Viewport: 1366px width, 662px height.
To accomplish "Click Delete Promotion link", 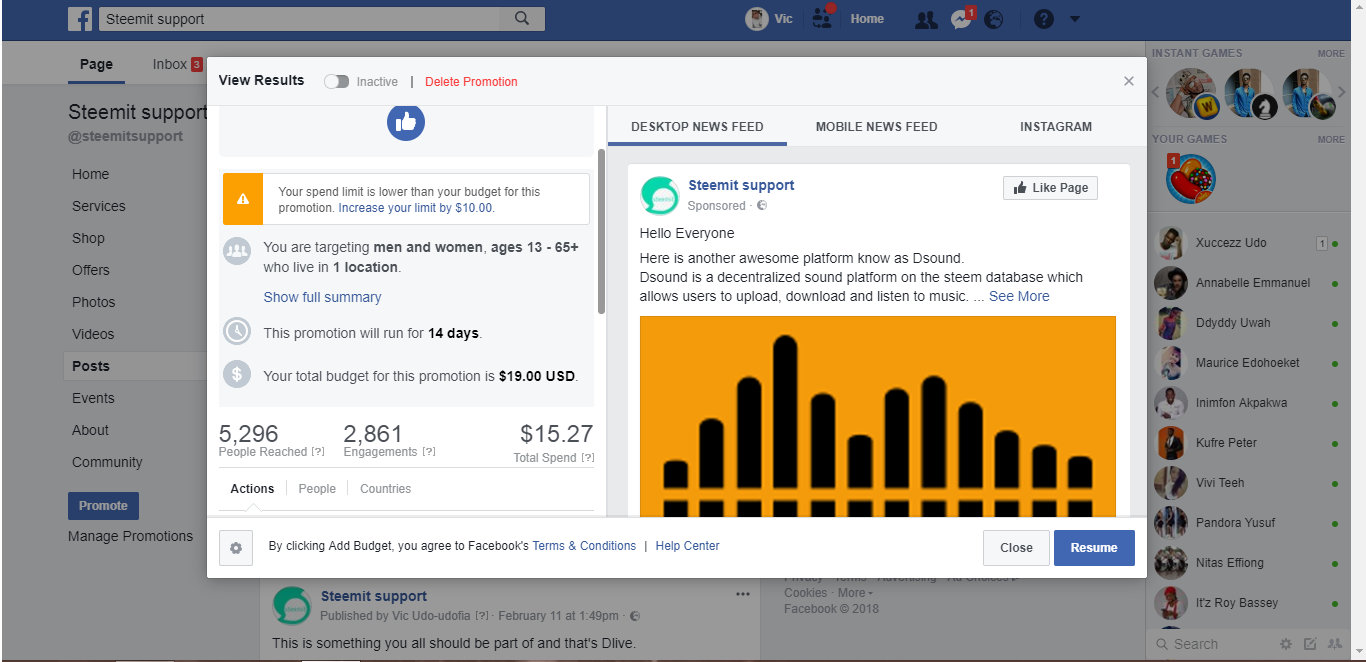I will click(x=471, y=82).
